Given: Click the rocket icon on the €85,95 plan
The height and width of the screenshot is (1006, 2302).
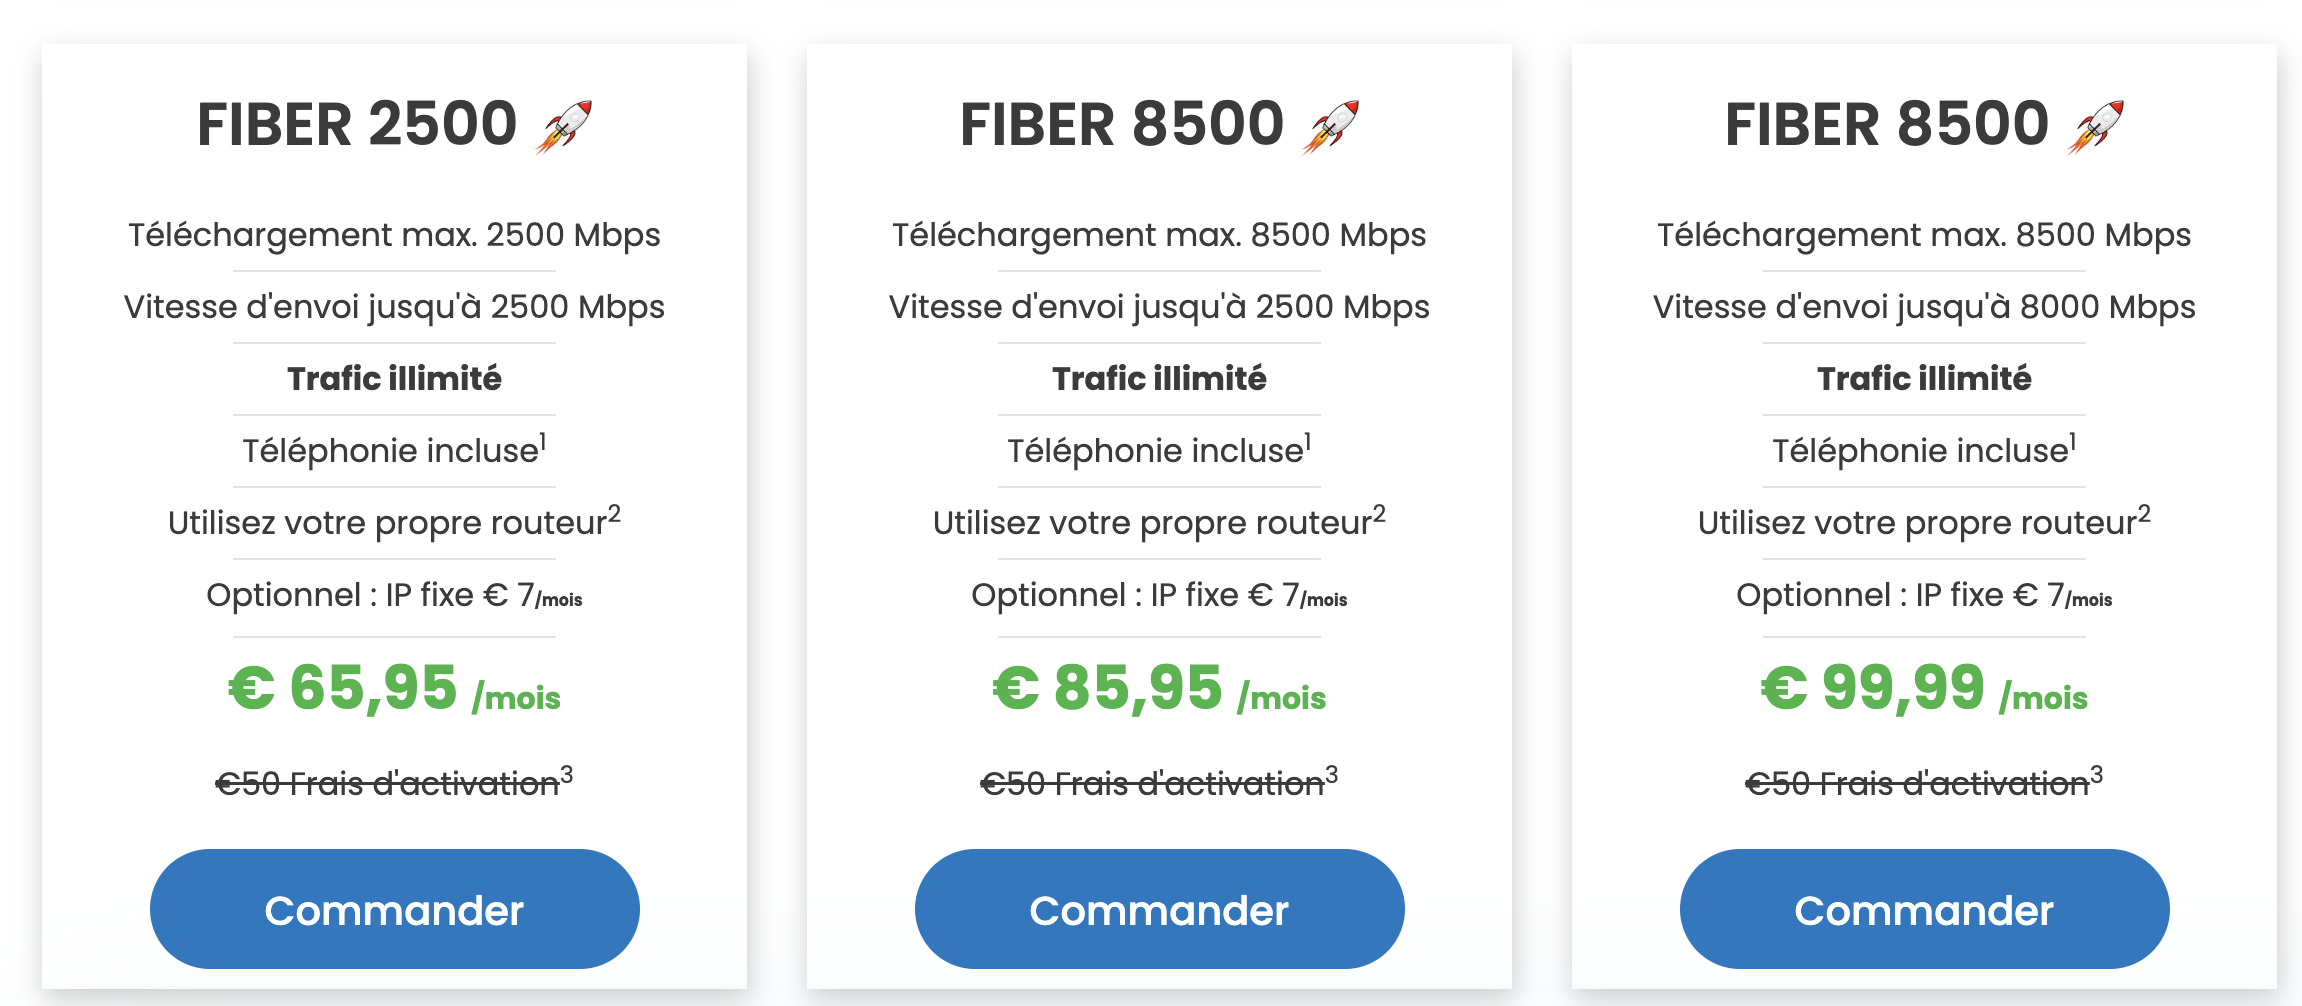Looking at the screenshot, I should tap(1331, 127).
